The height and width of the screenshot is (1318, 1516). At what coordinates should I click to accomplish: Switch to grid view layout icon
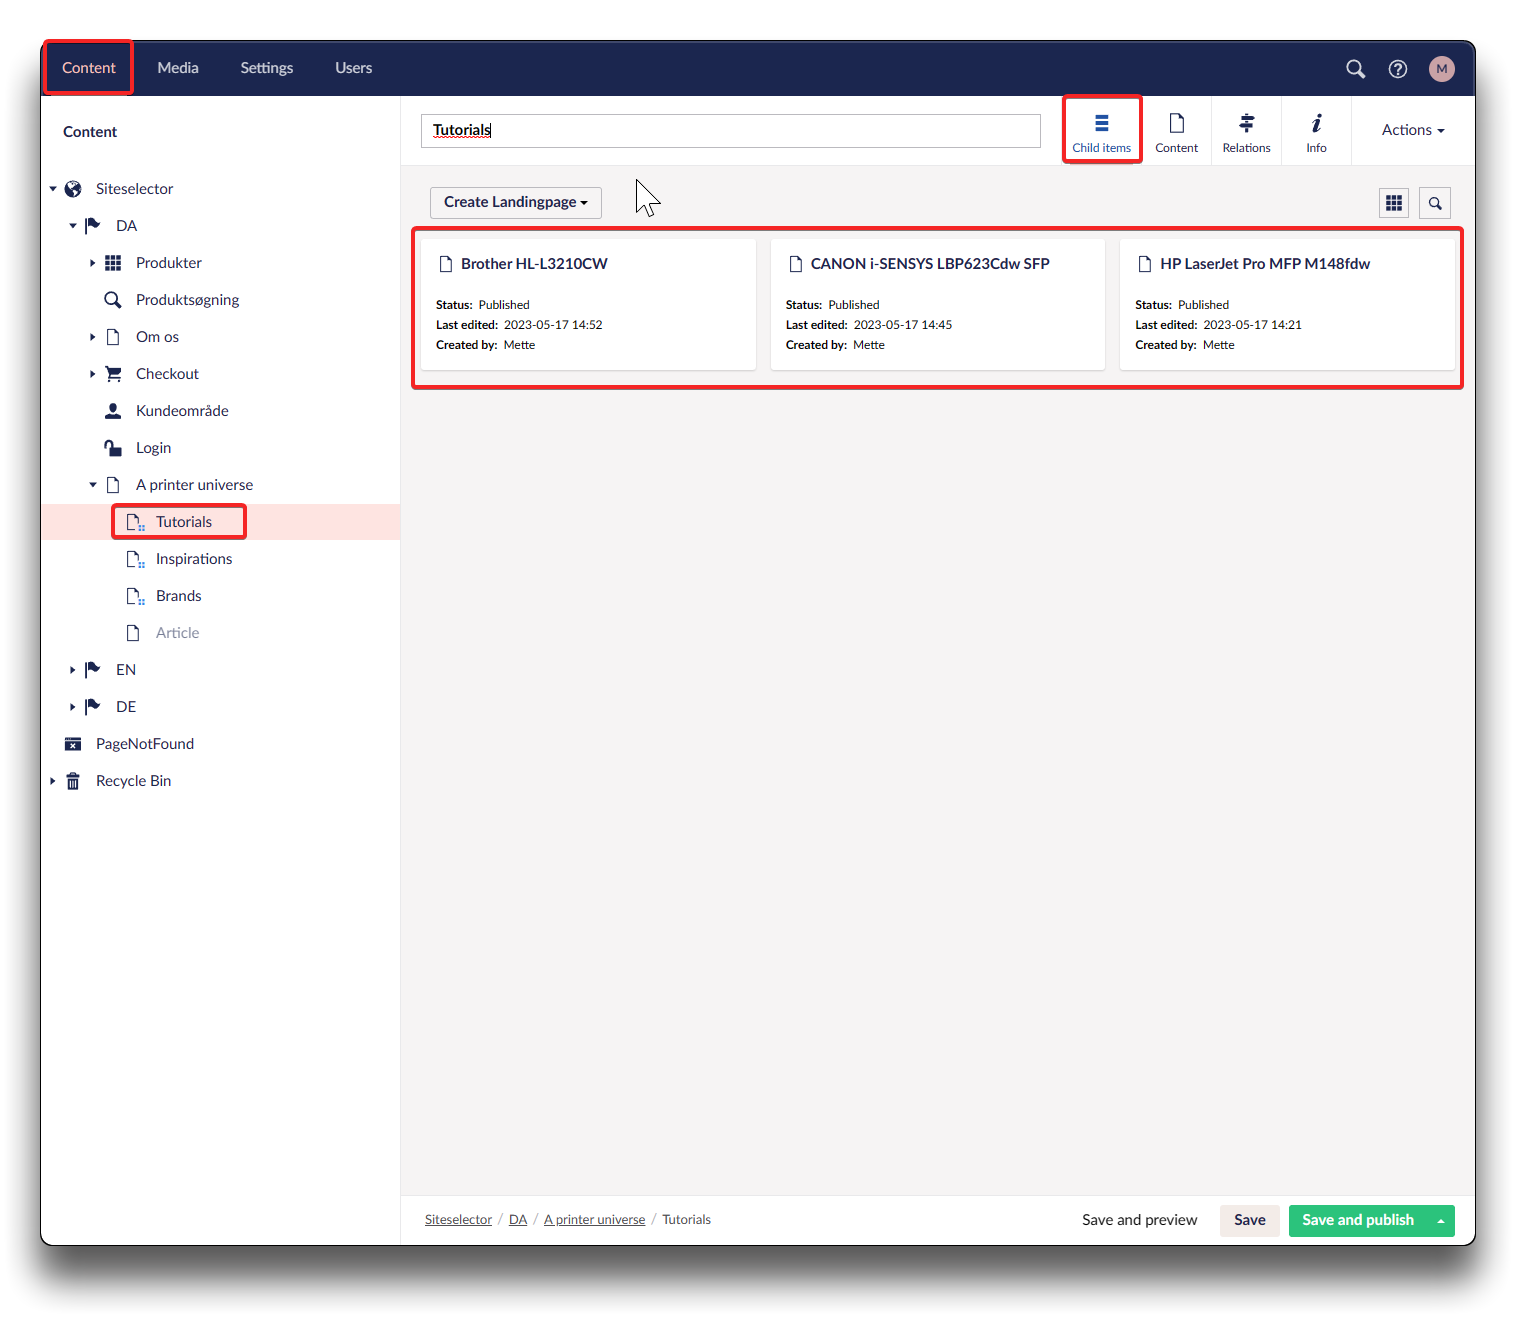pyautogui.click(x=1394, y=203)
